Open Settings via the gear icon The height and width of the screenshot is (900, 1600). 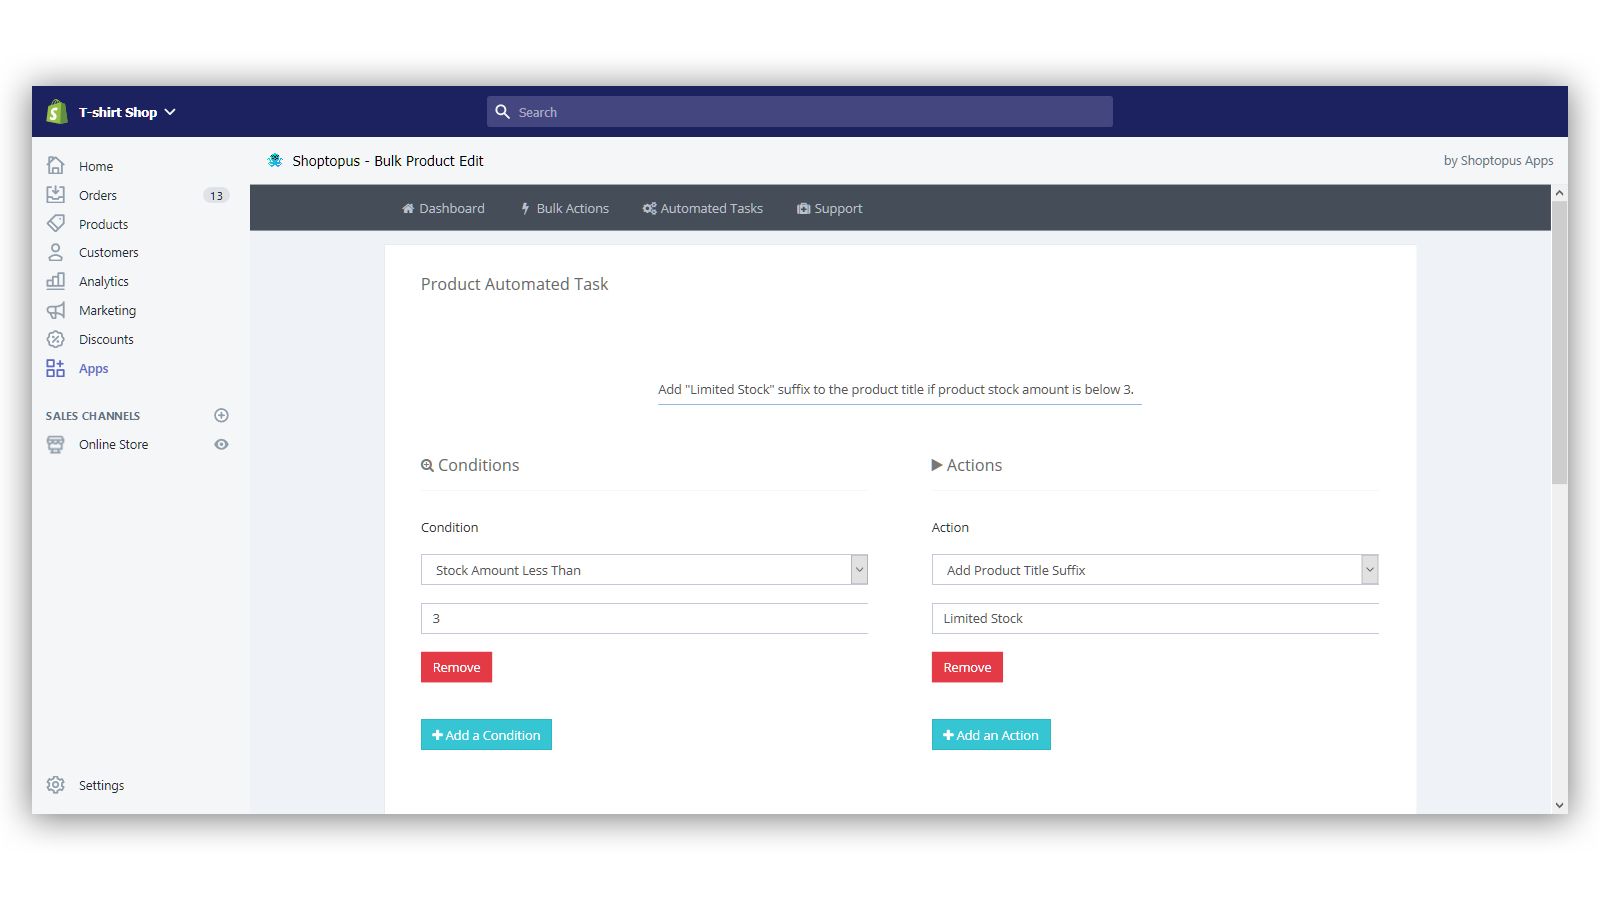(56, 785)
